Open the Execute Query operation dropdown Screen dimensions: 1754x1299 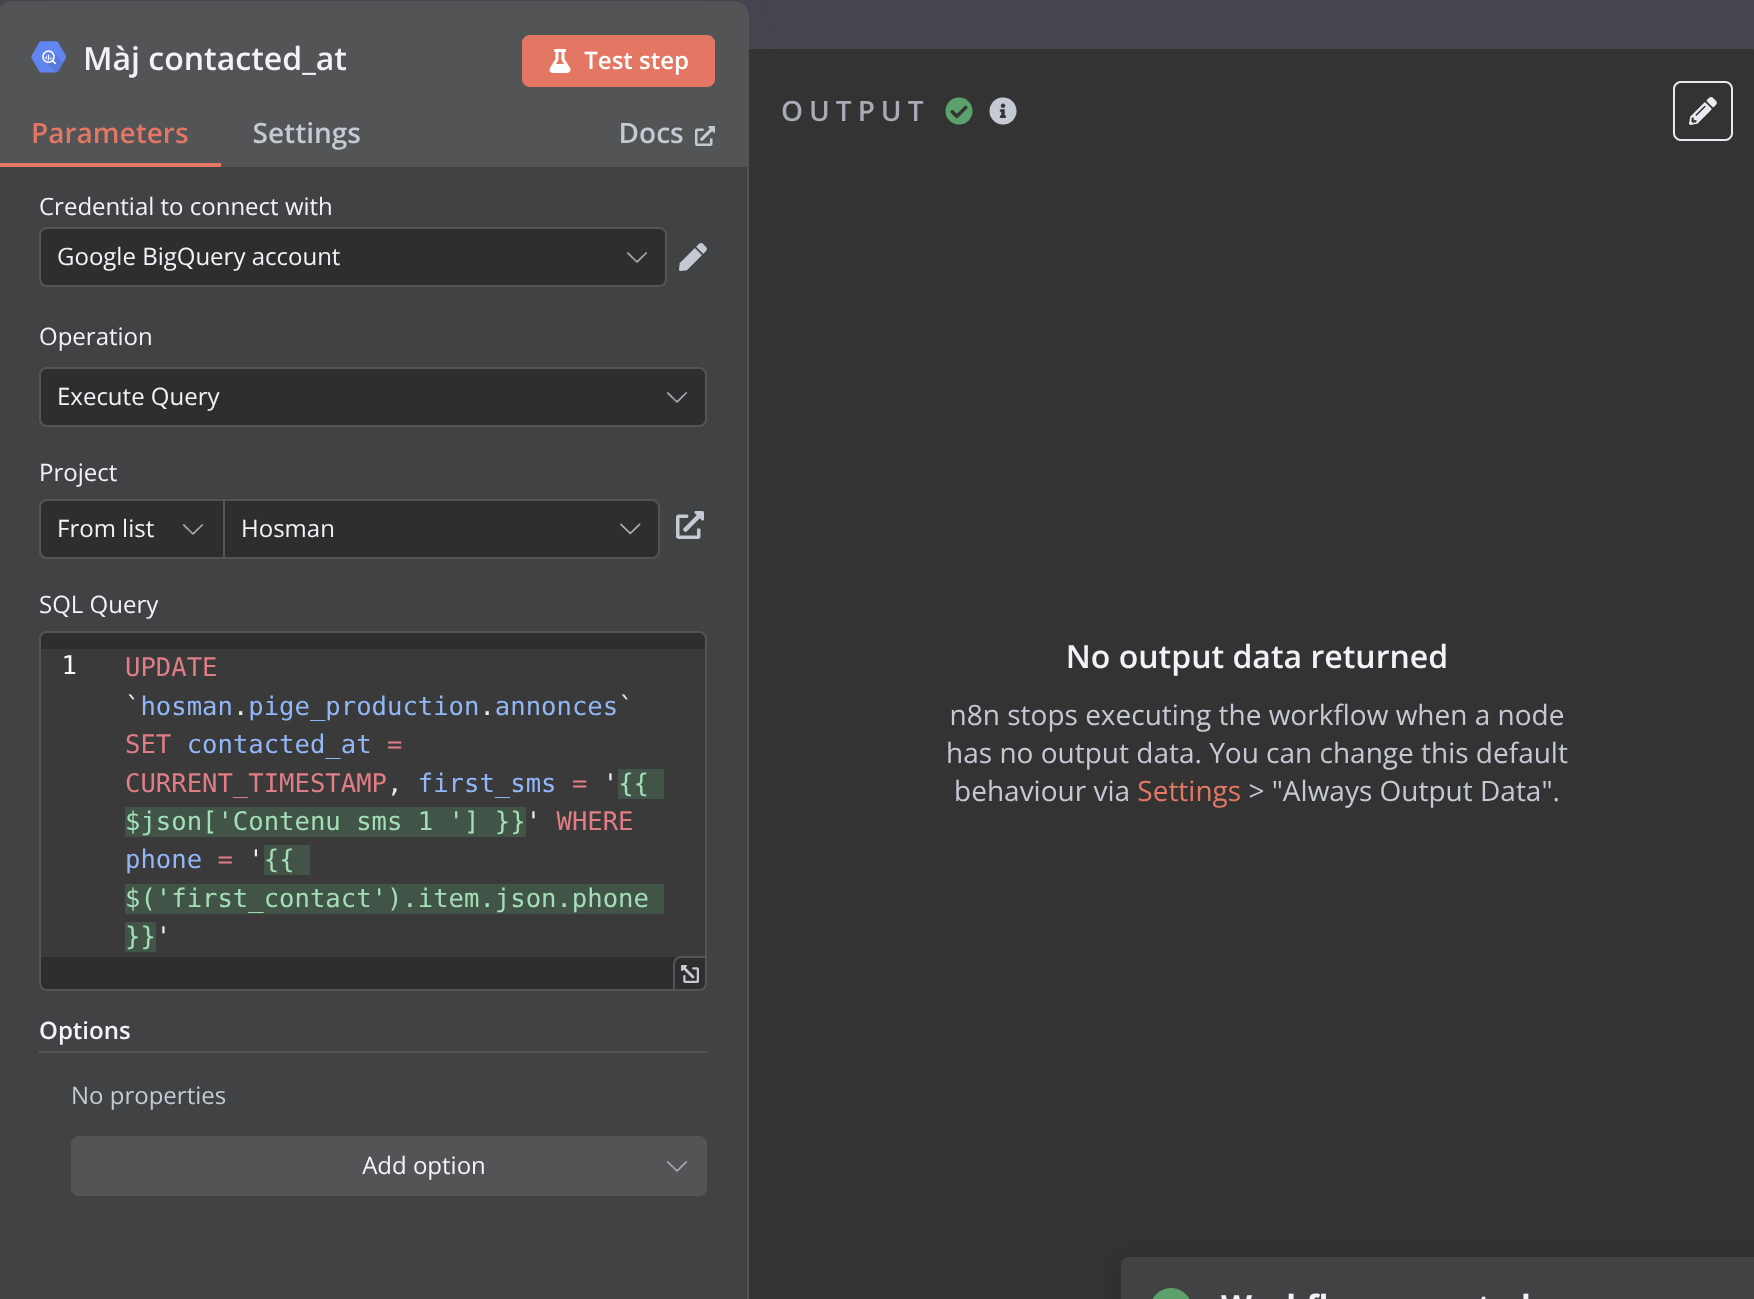[373, 397]
